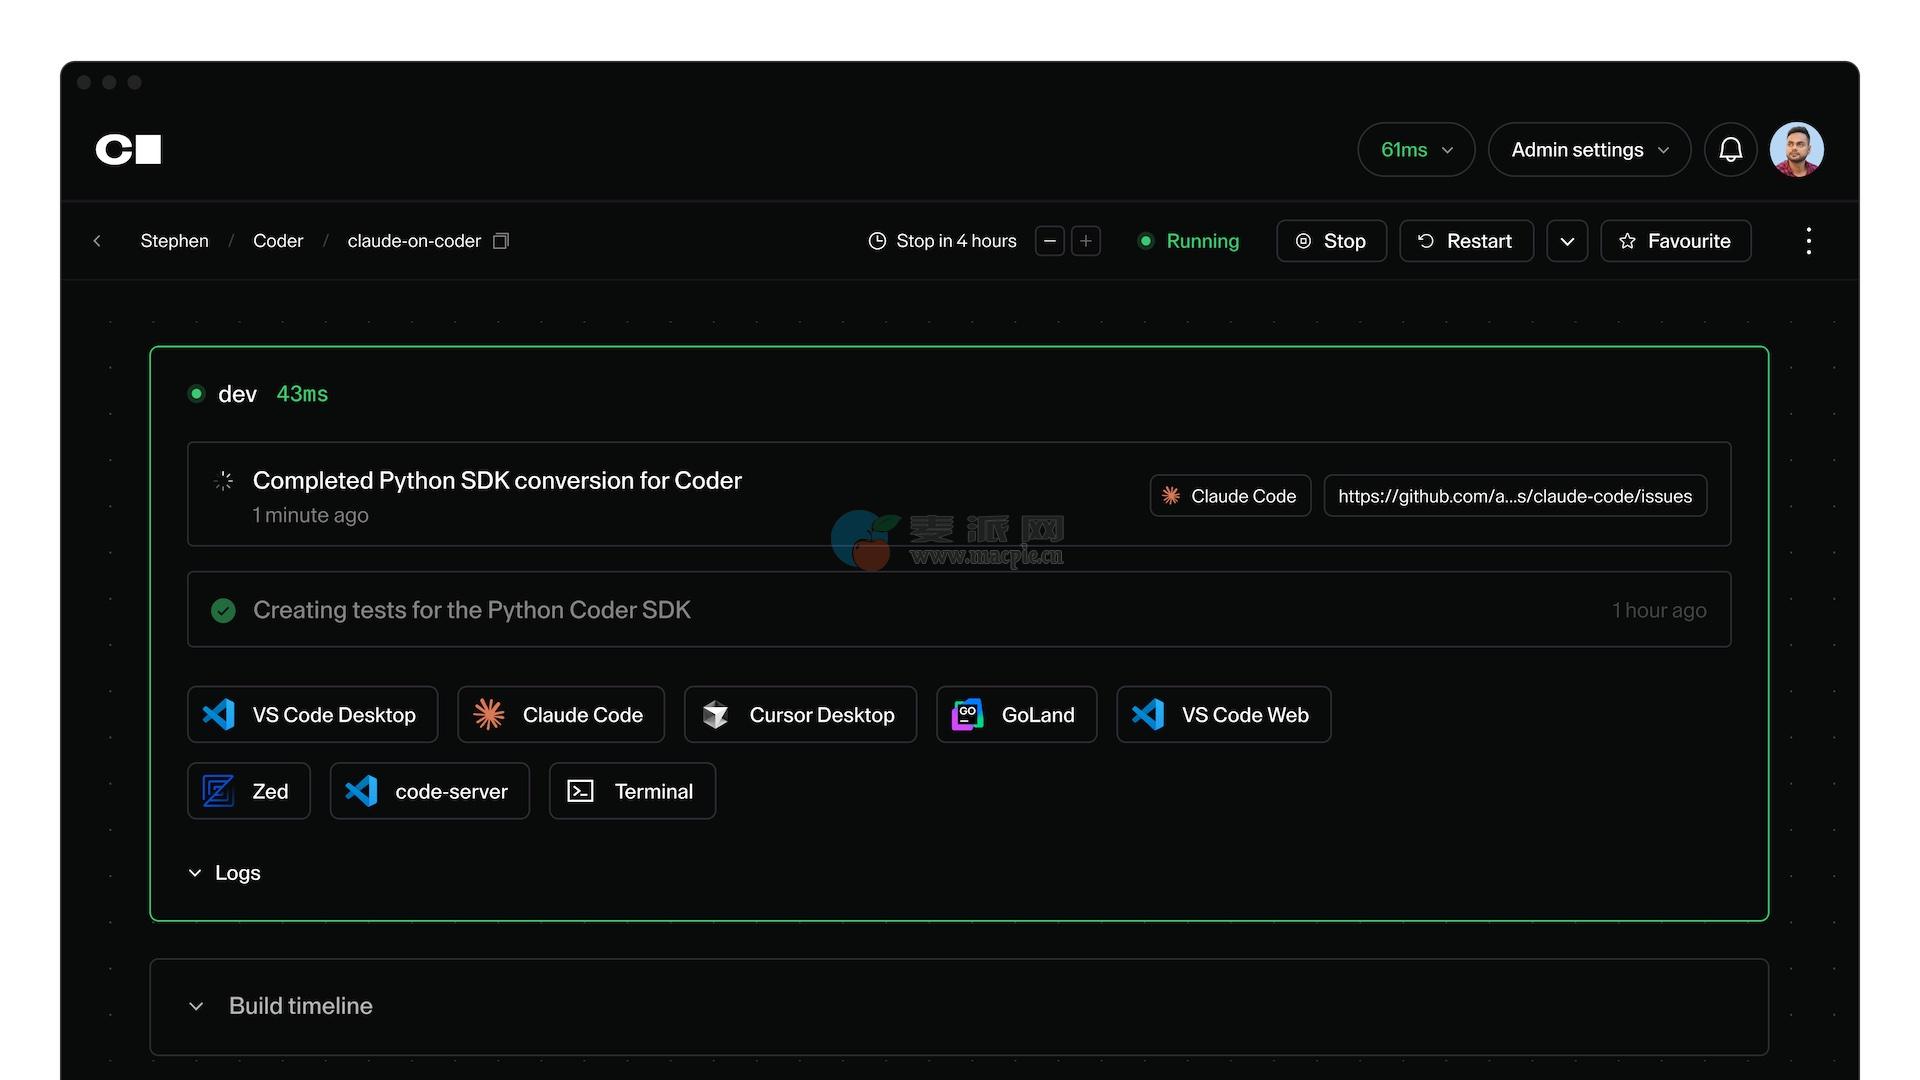Copy workspace name claude-on-coder icon
The width and height of the screenshot is (1920, 1080).
click(x=501, y=241)
